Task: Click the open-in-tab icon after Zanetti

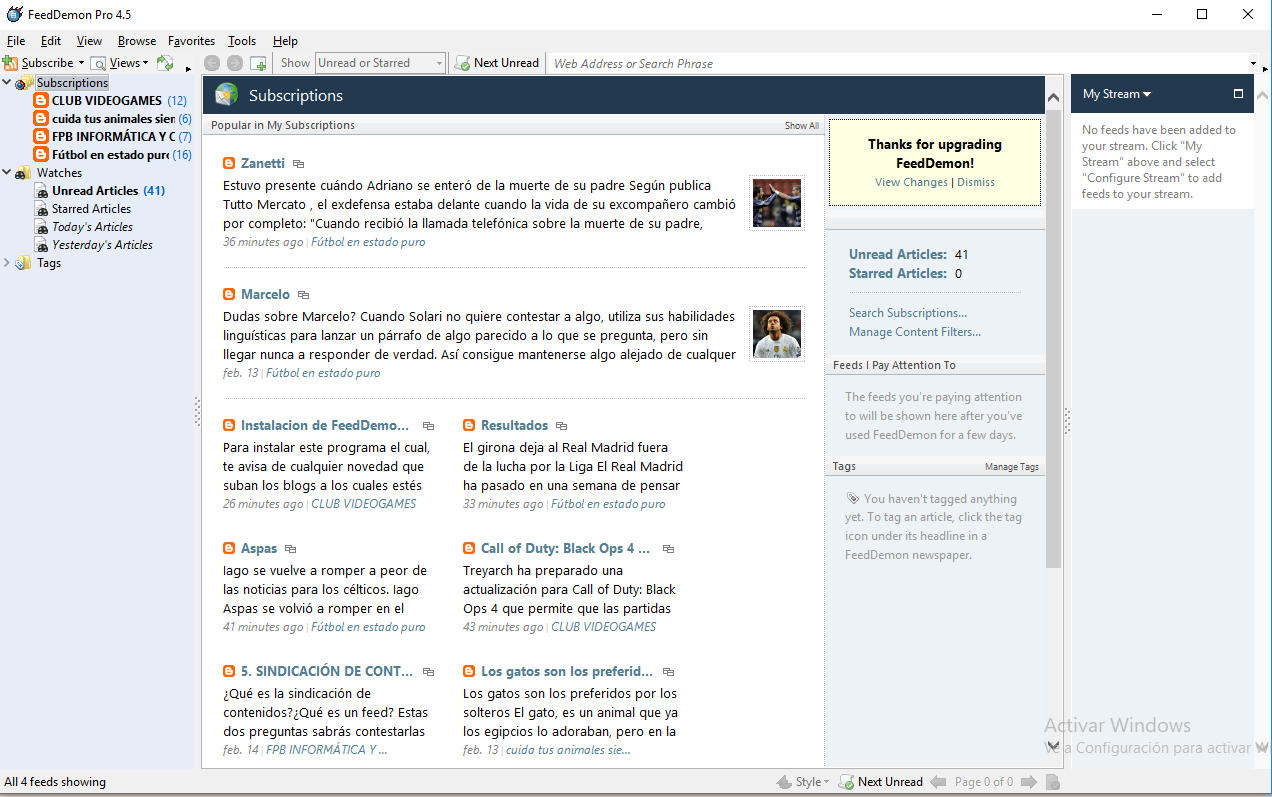Action: click(299, 164)
